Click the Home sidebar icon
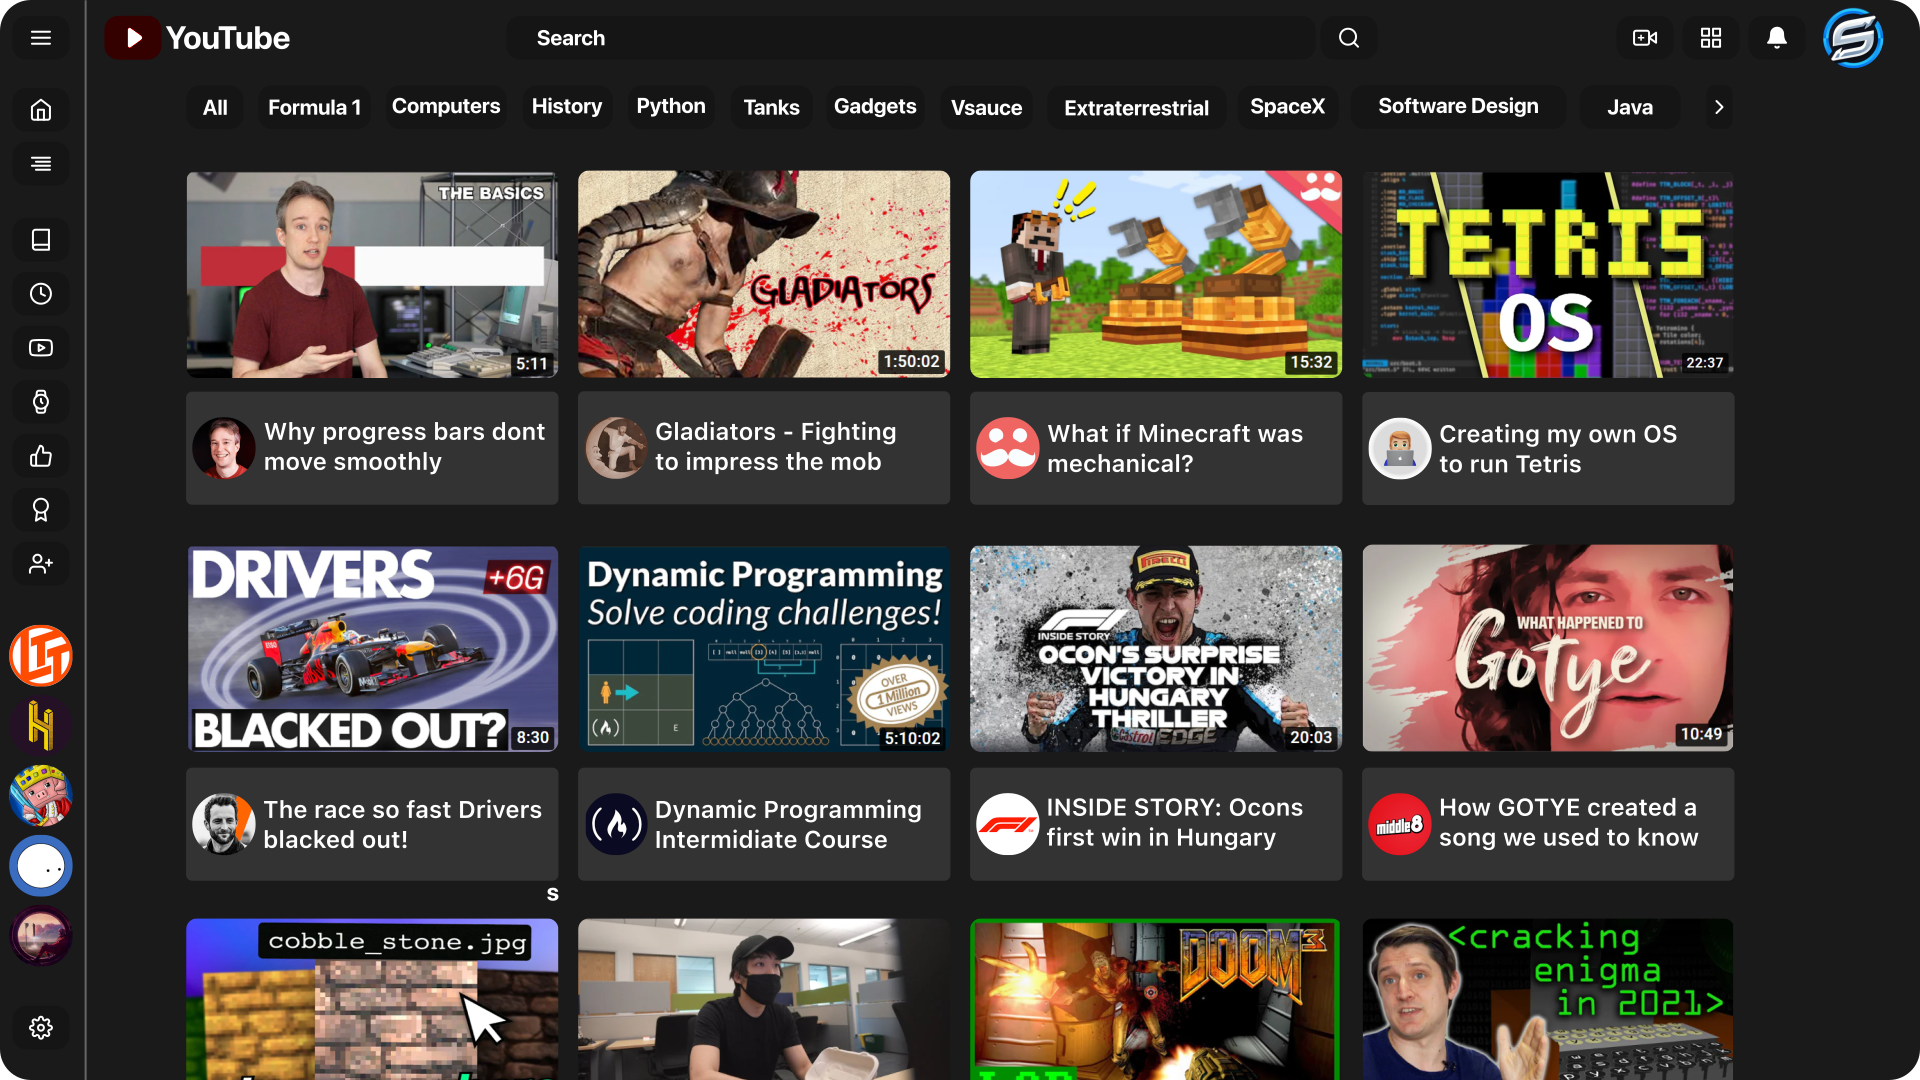 coord(41,110)
